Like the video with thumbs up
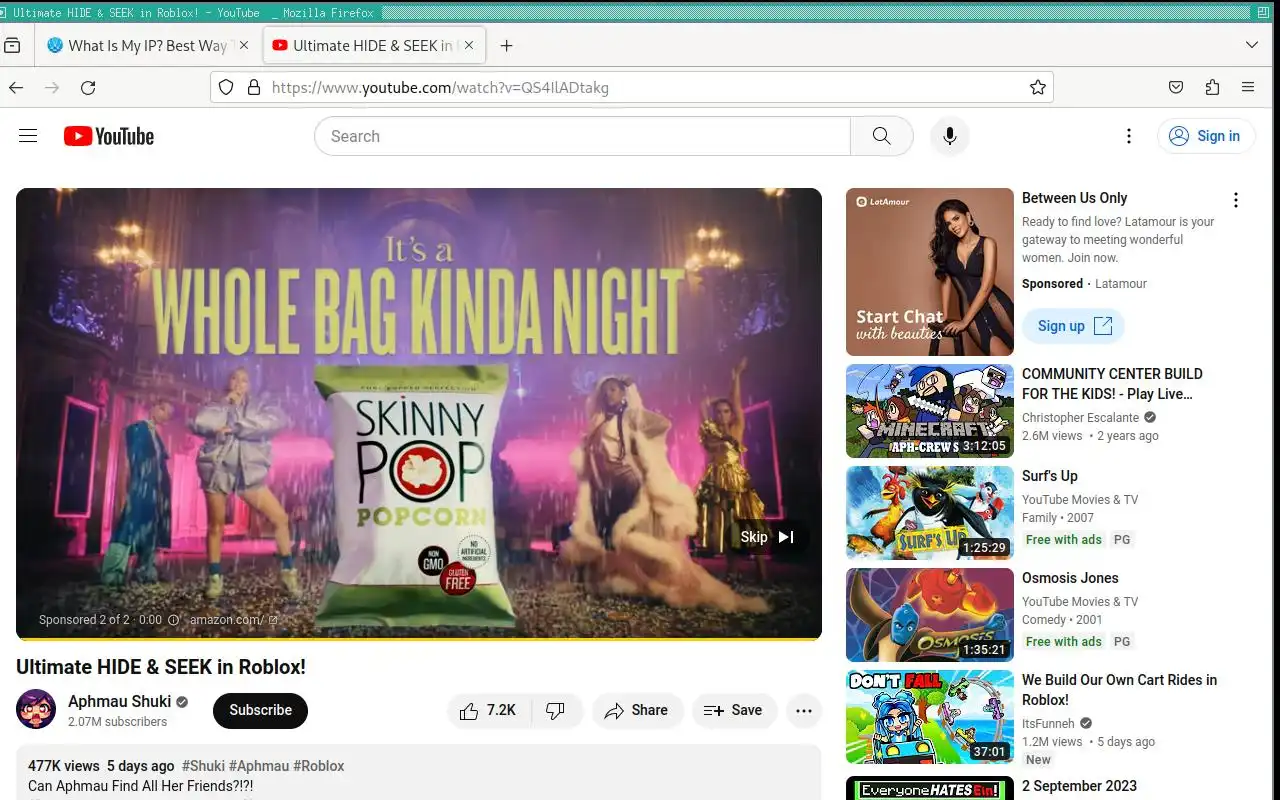Image resolution: width=1280 pixels, height=800 pixels. [489, 710]
